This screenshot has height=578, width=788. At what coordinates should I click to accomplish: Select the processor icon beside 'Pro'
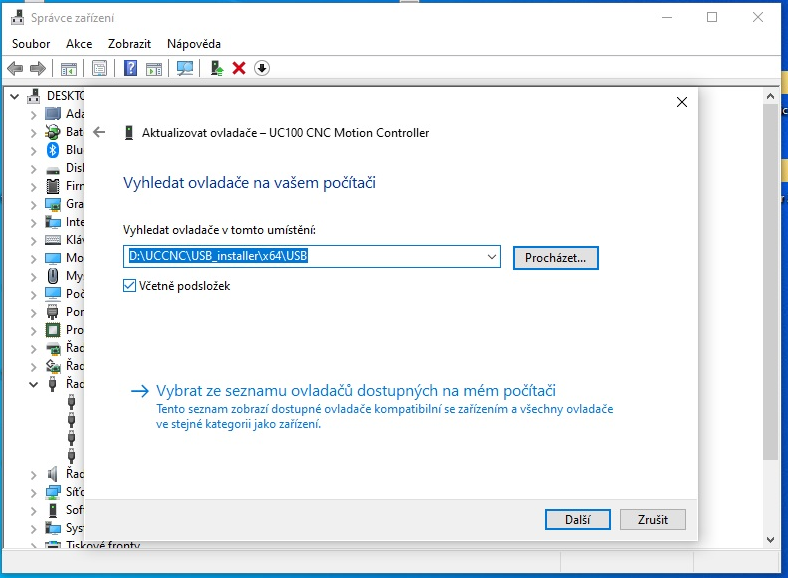click(53, 330)
